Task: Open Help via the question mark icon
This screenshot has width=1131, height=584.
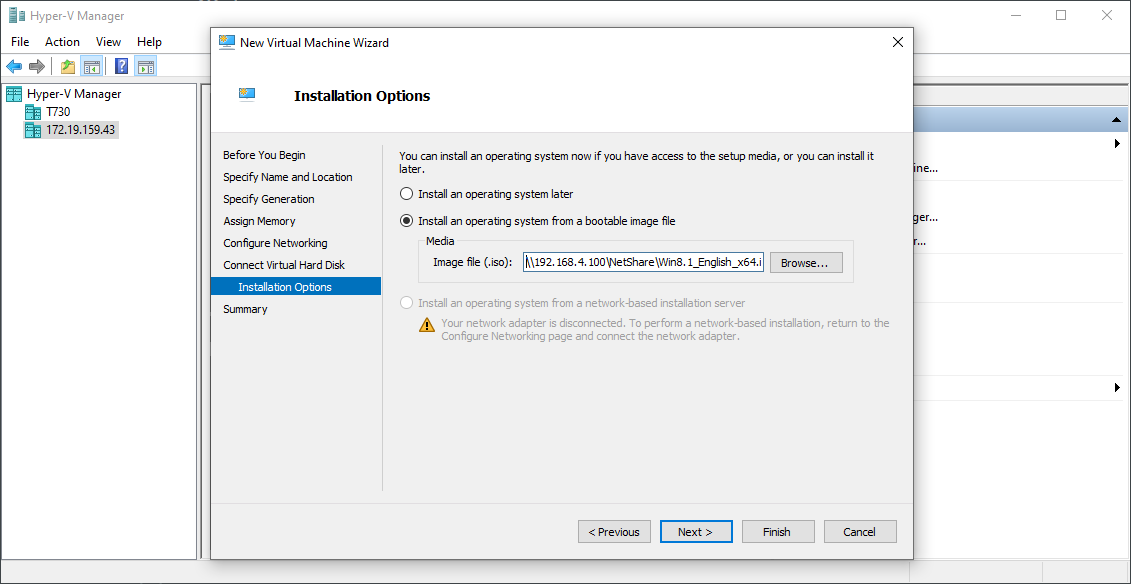Action: (x=122, y=67)
